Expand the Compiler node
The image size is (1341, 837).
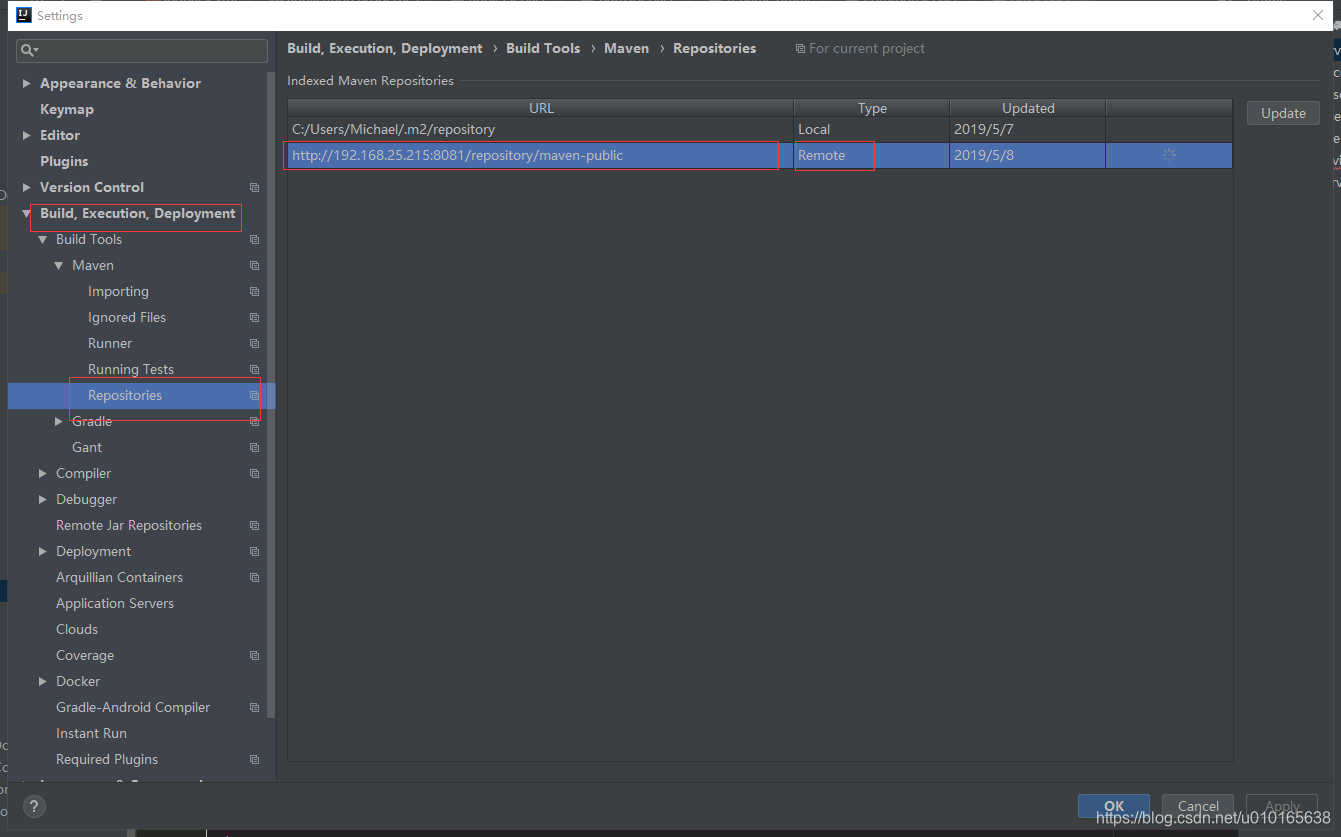[42, 473]
